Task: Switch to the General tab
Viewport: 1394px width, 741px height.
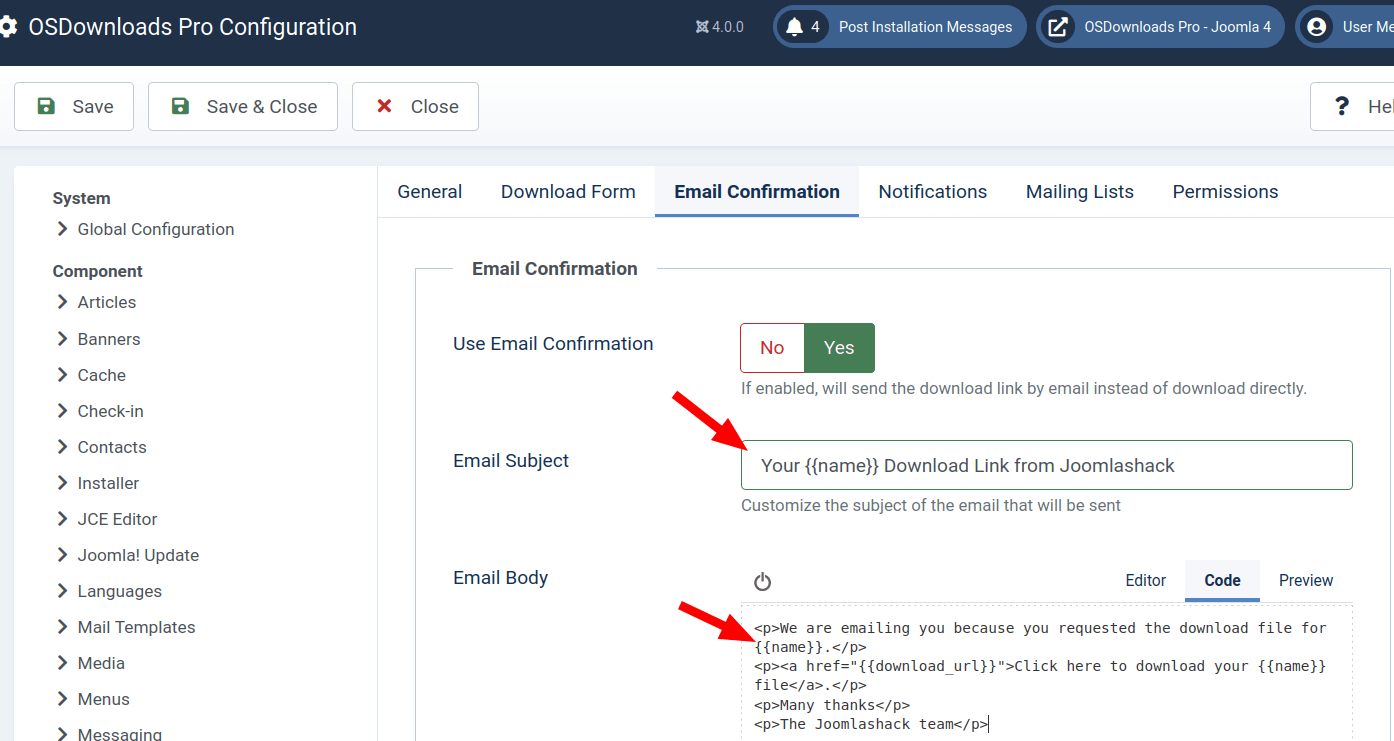Action: point(430,192)
